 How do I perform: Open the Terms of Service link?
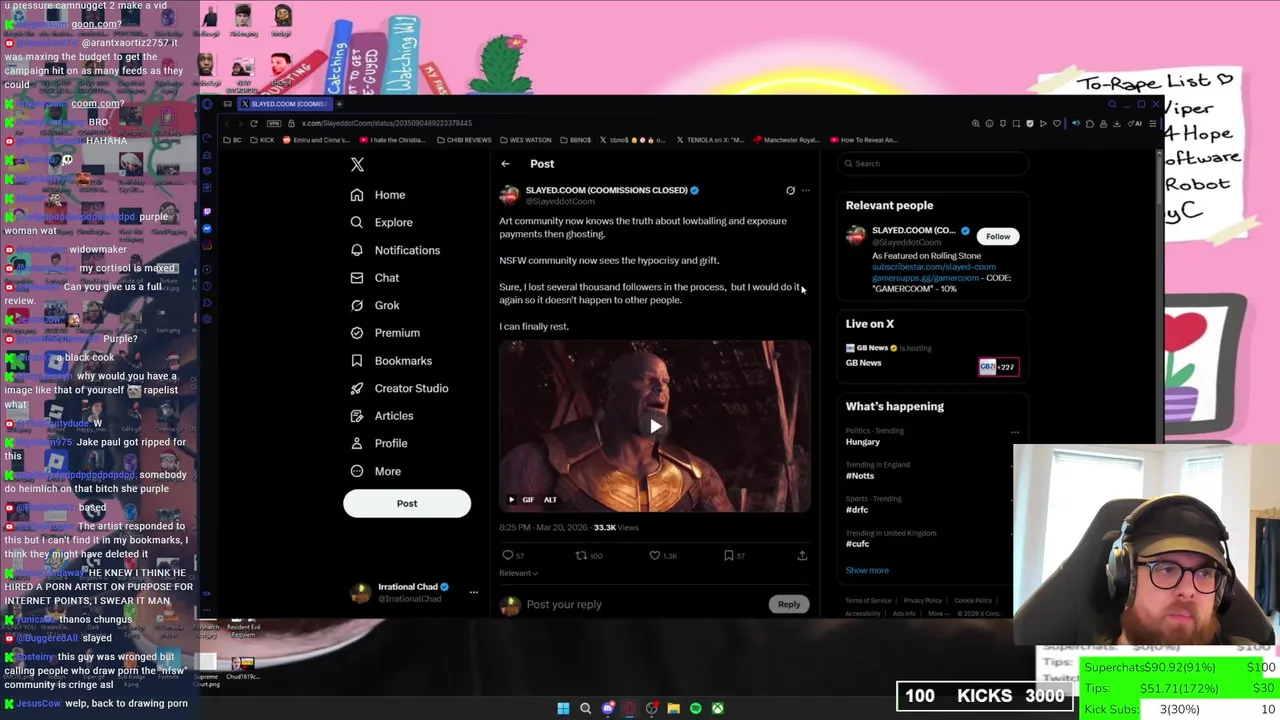point(868,601)
